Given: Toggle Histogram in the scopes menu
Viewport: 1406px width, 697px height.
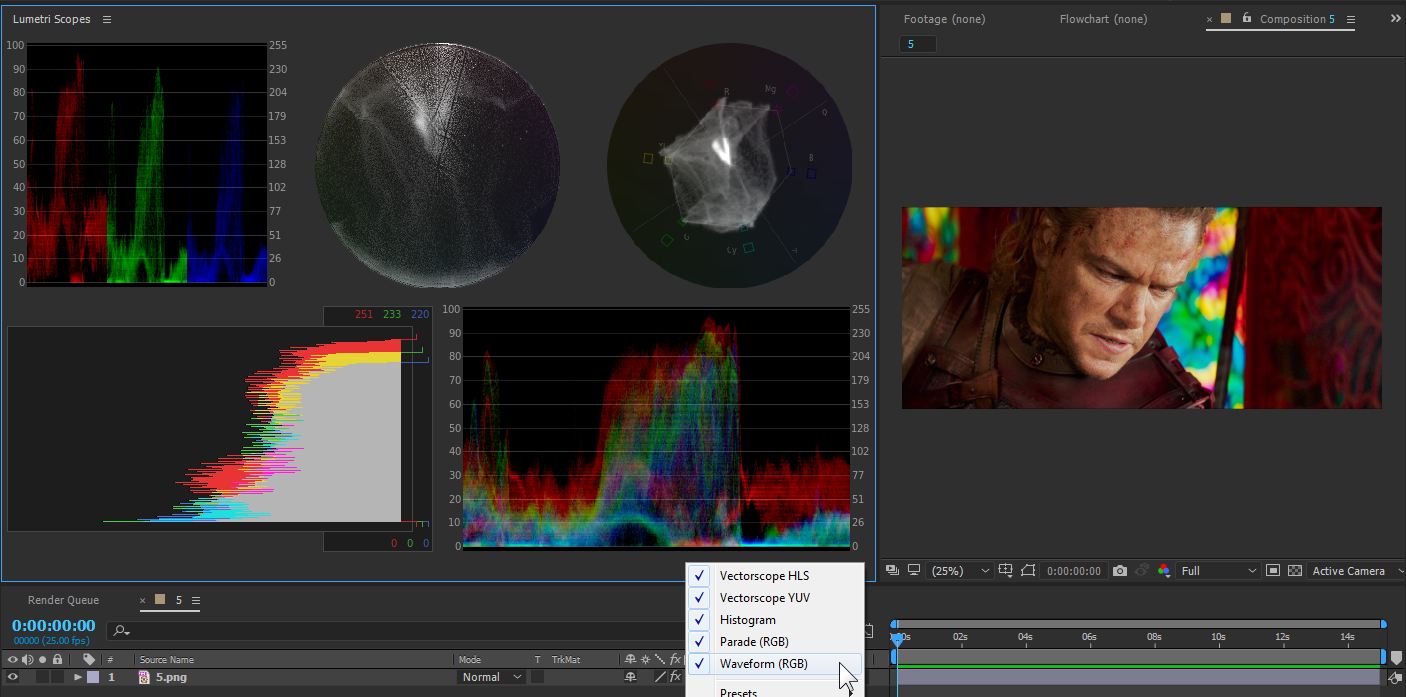Looking at the screenshot, I should point(774,620).
